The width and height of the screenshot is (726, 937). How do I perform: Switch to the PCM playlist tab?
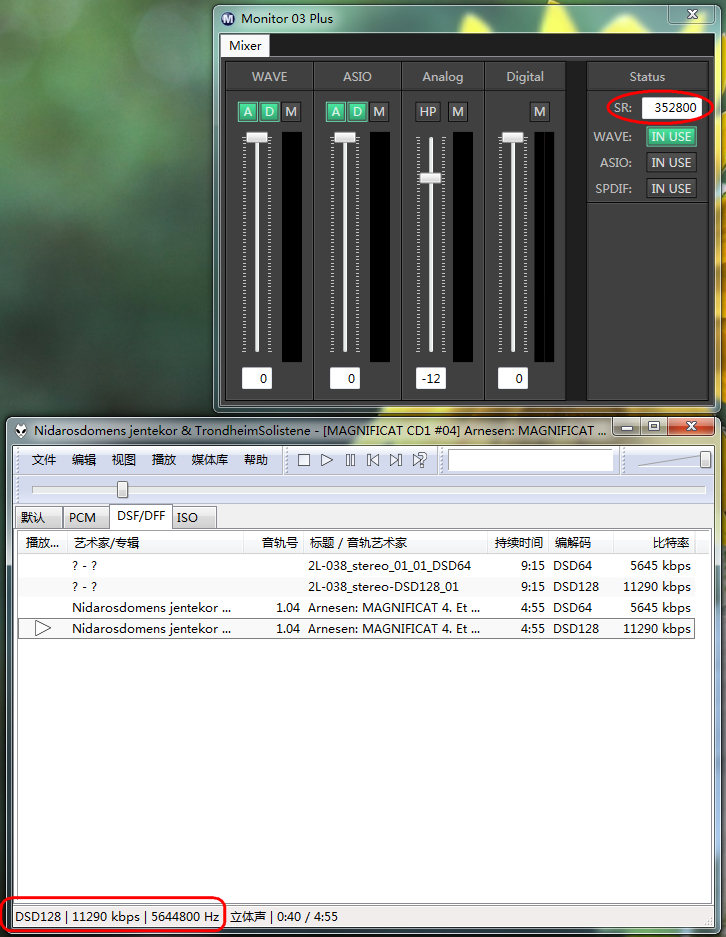coord(83,518)
